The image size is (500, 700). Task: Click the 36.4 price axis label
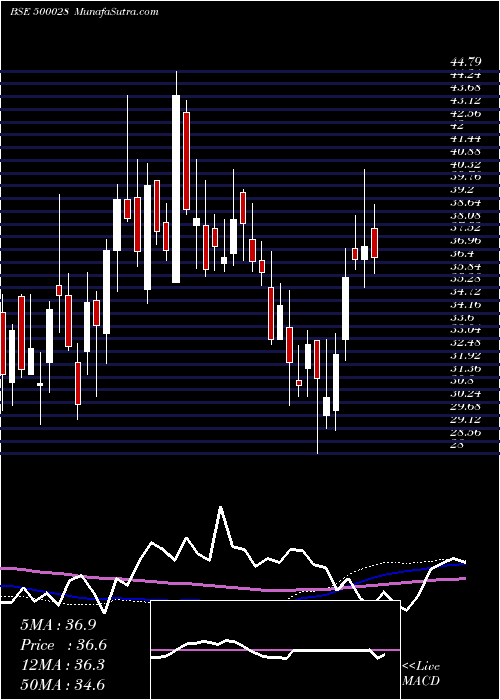click(x=464, y=254)
